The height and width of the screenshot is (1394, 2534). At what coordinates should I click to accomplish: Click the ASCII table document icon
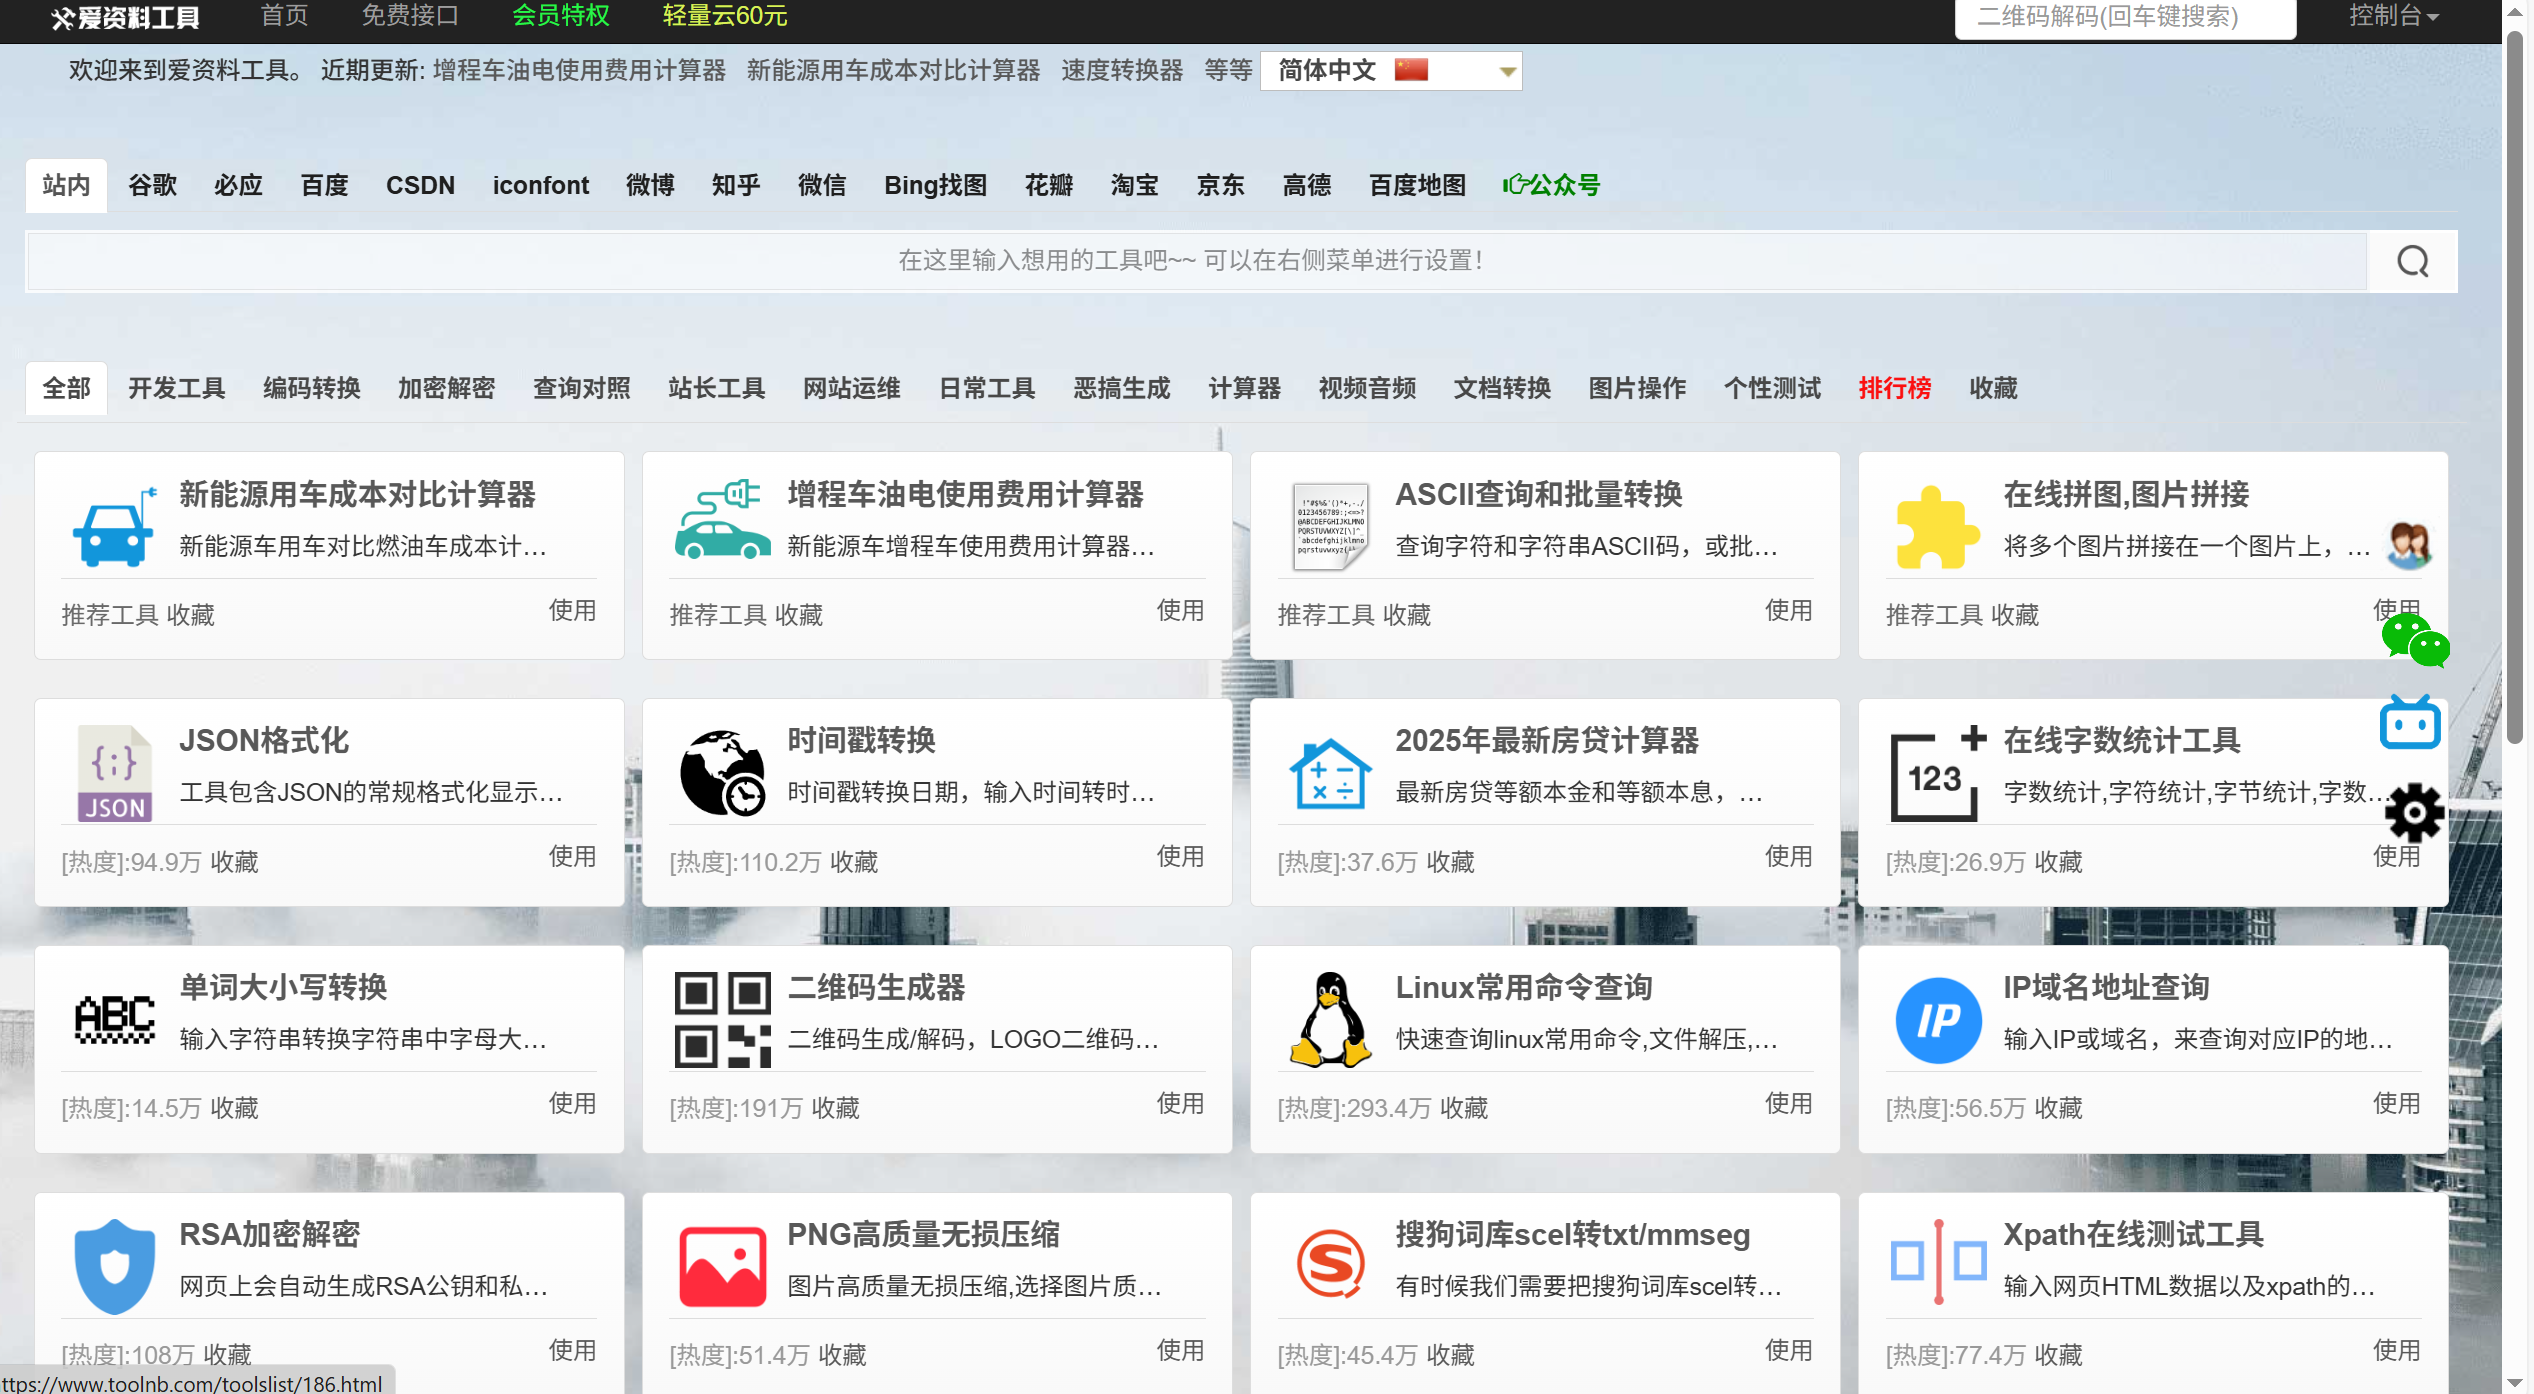click(x=1330, y=527)
